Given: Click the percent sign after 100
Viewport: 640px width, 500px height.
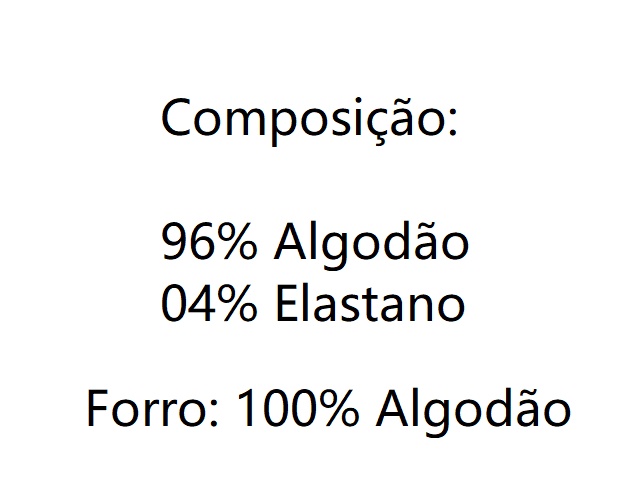Looking at the screenshot, I should coord(338,410).
